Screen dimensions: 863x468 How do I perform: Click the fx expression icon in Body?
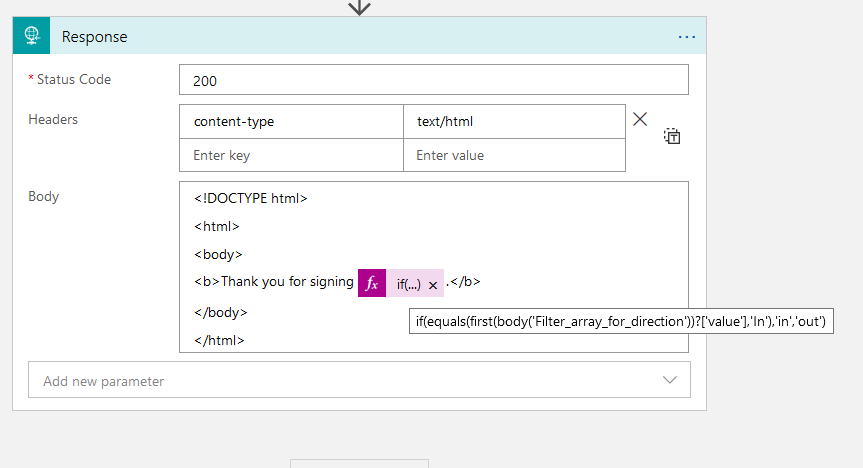pyautogui.click(x=372, y=284)
